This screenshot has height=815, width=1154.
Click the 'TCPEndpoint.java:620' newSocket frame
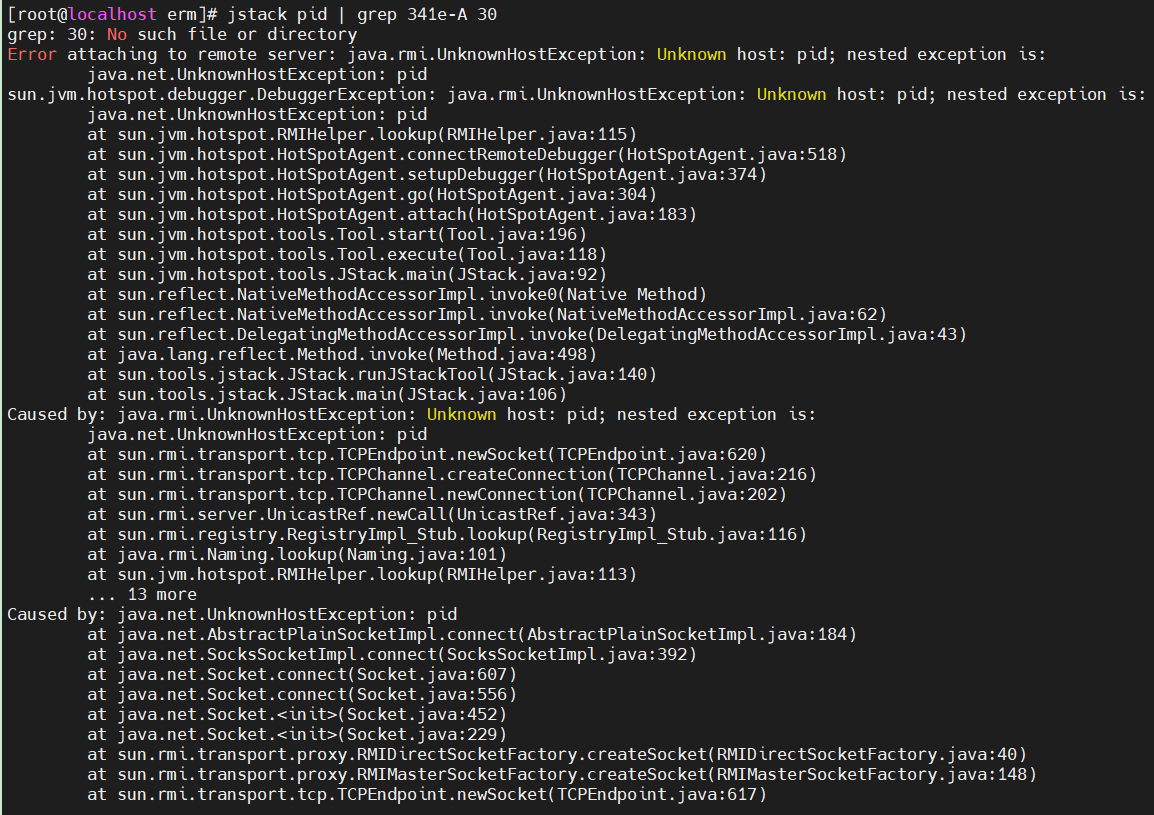click(x=428, y=454)
